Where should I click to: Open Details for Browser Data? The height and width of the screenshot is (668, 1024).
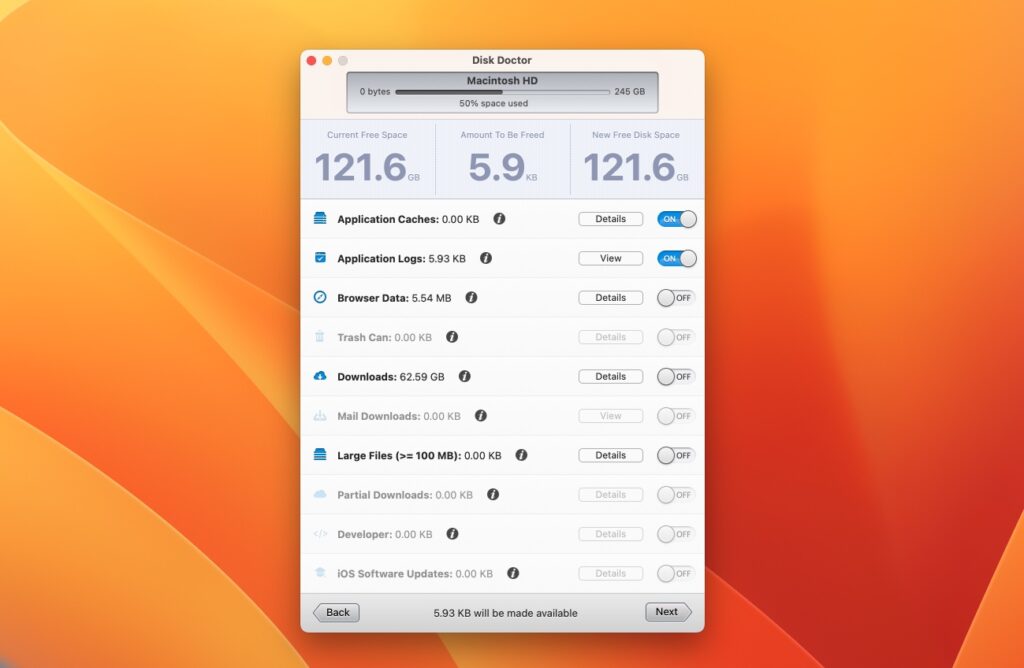[610, 297]
